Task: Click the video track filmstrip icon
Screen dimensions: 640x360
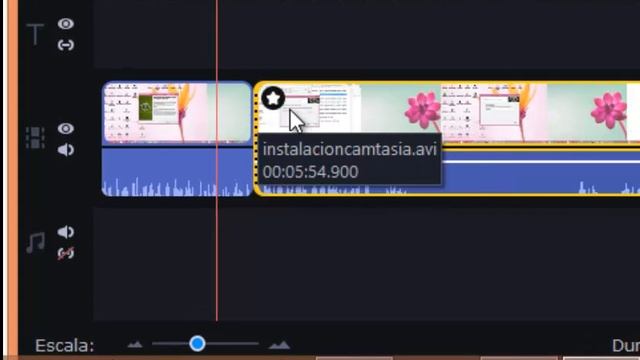Action: point(36,138)
